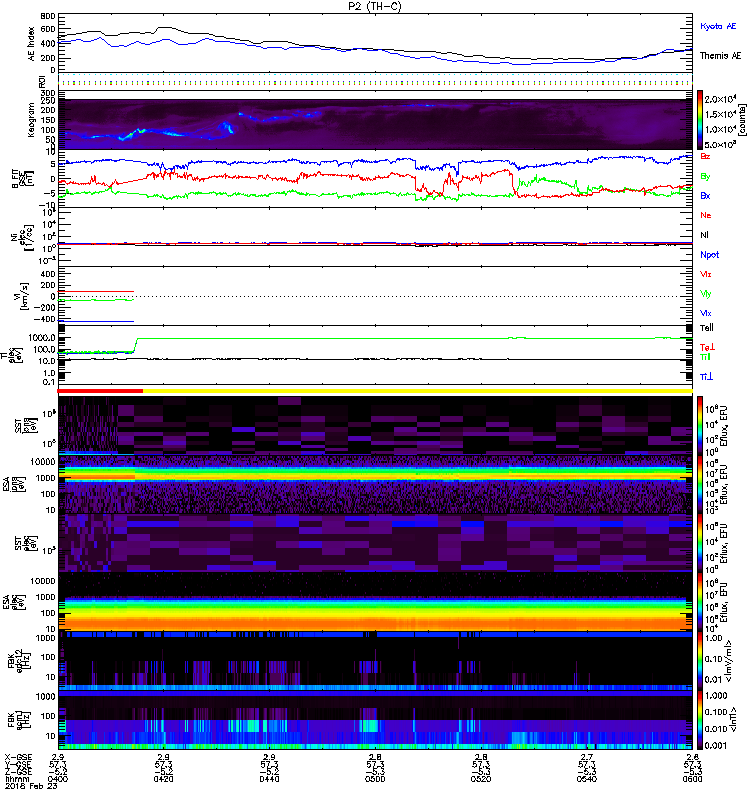The height and width of the screenshot is (800, 750).
Task: Select the 0500 time tick label
Action: tap(375, 779)
